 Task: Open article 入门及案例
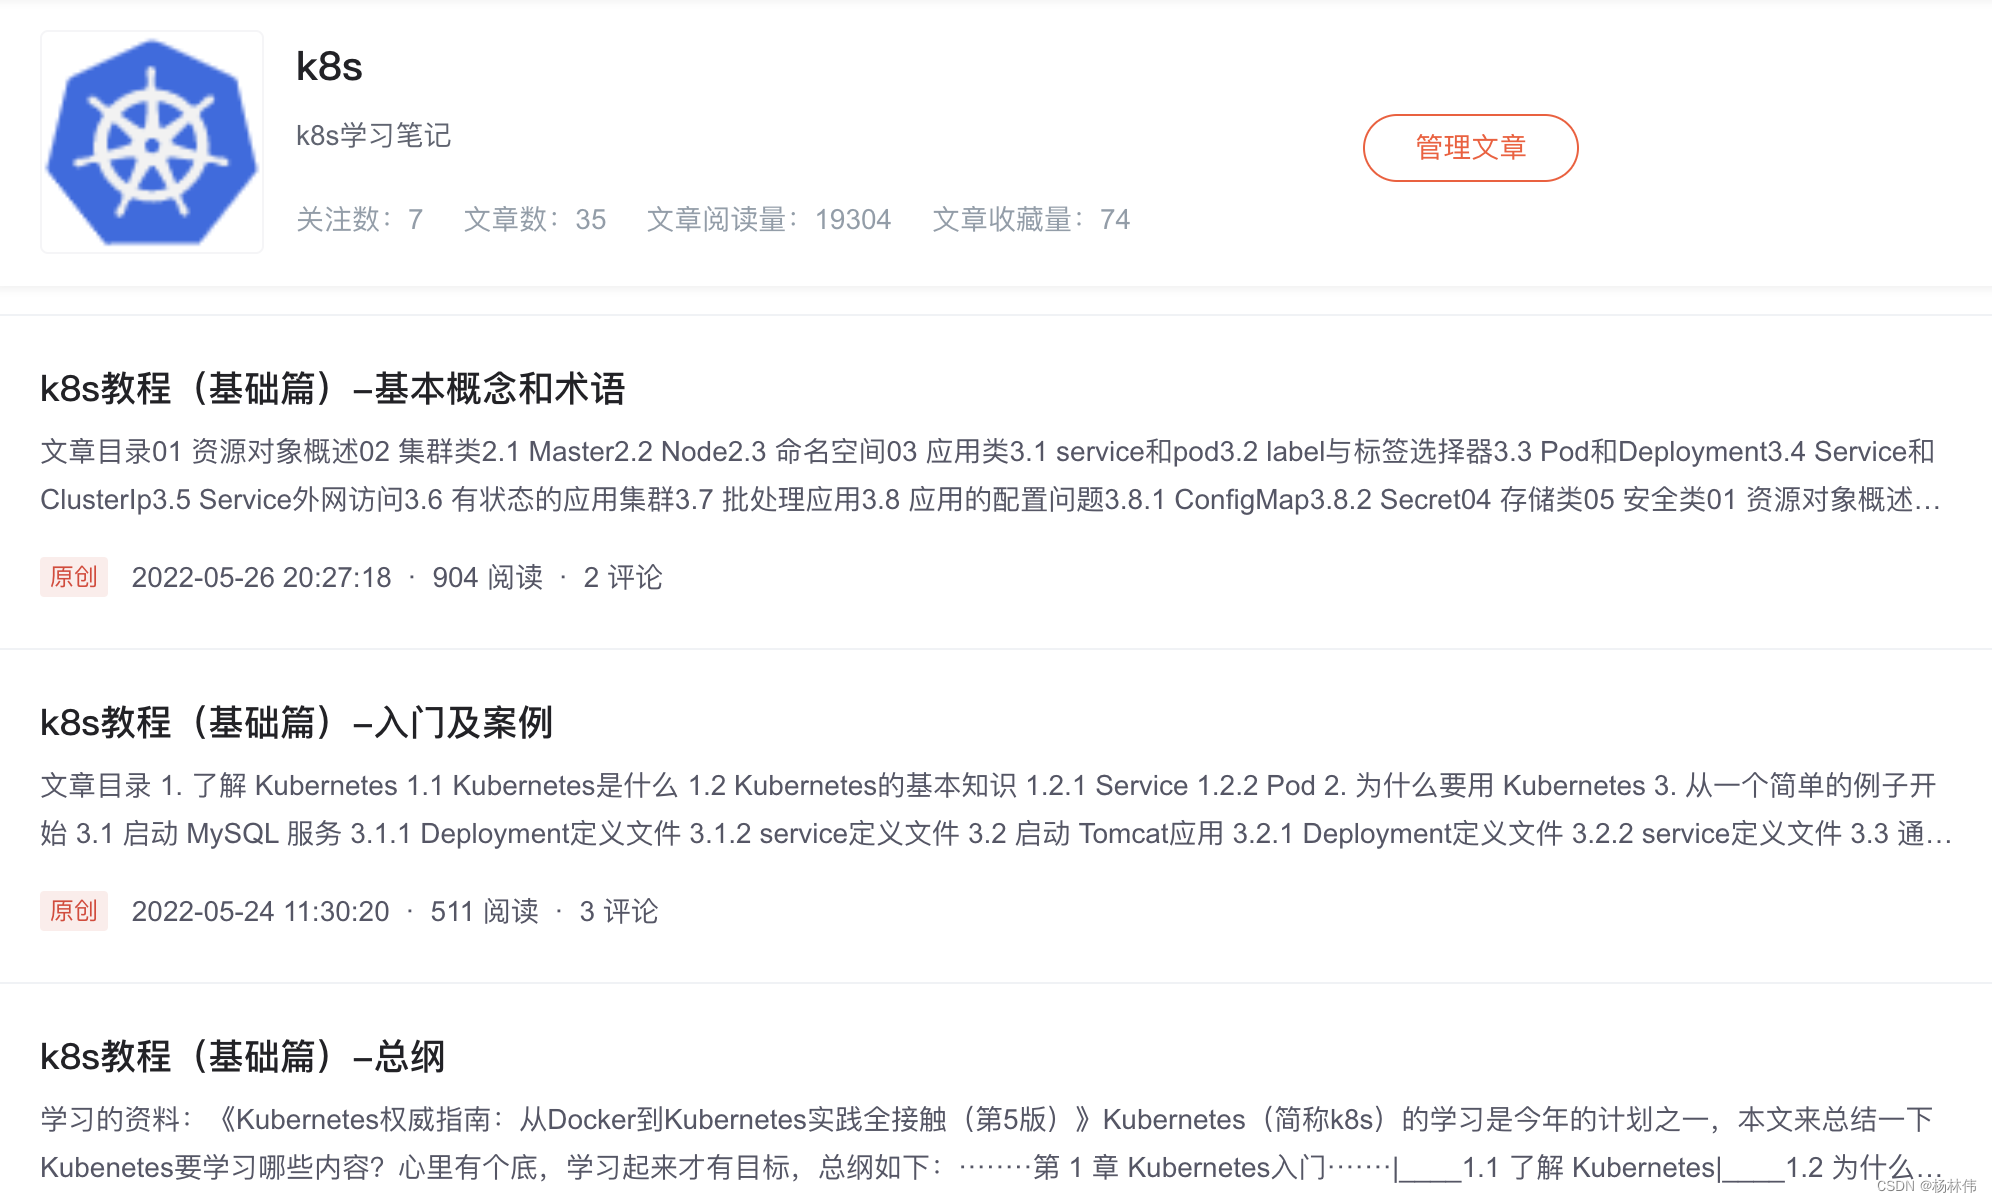[296, 722]
